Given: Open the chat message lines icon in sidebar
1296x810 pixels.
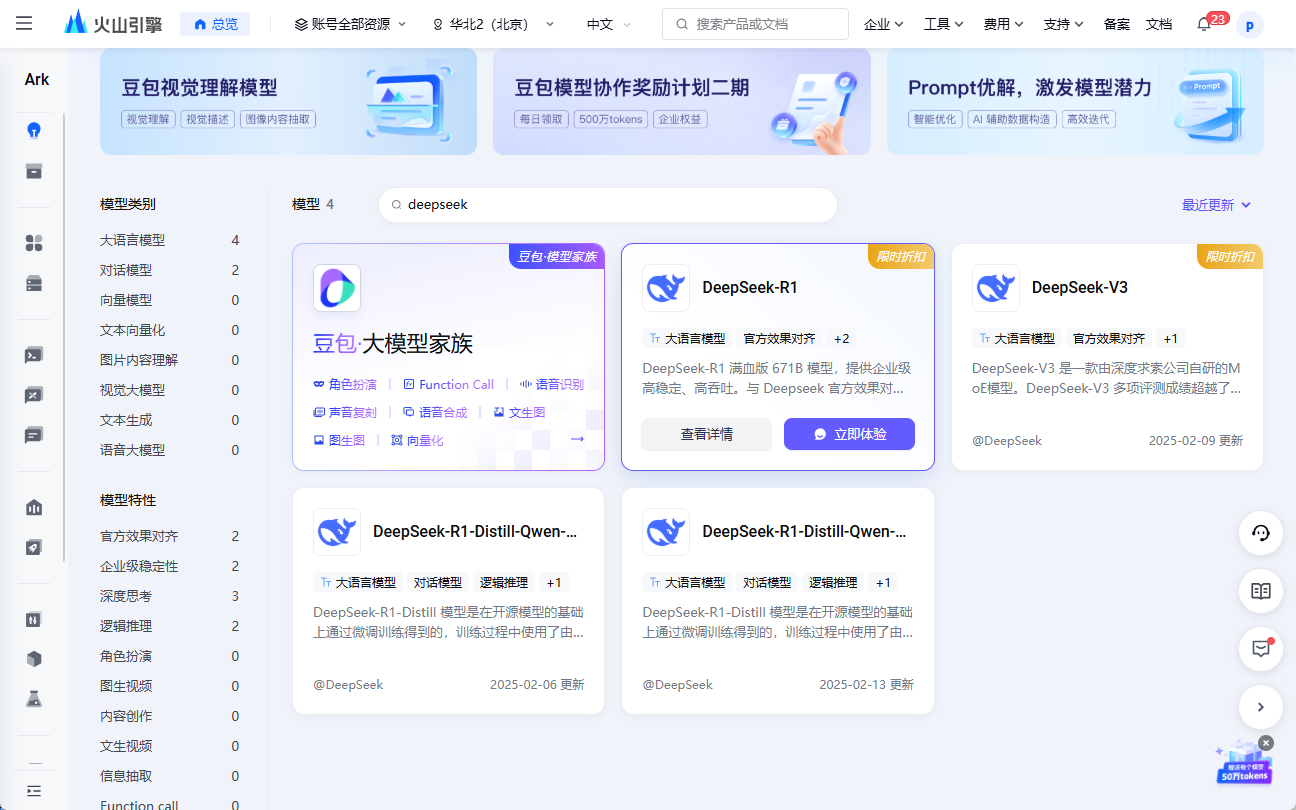Looking at the screenshot, I should (34, 435).
